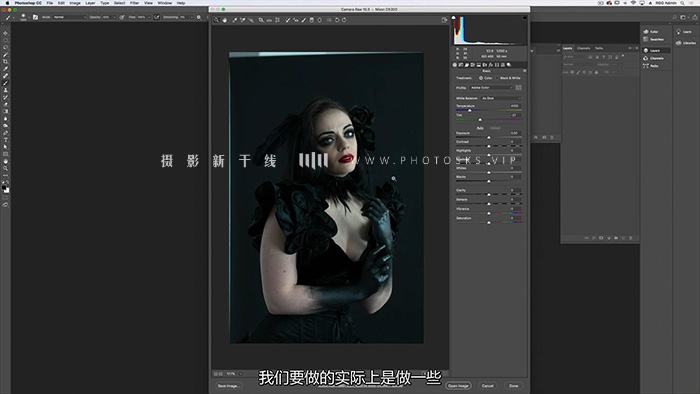Click the Temperature value field
The image size is (700, 394).
(x=515, y=106)
